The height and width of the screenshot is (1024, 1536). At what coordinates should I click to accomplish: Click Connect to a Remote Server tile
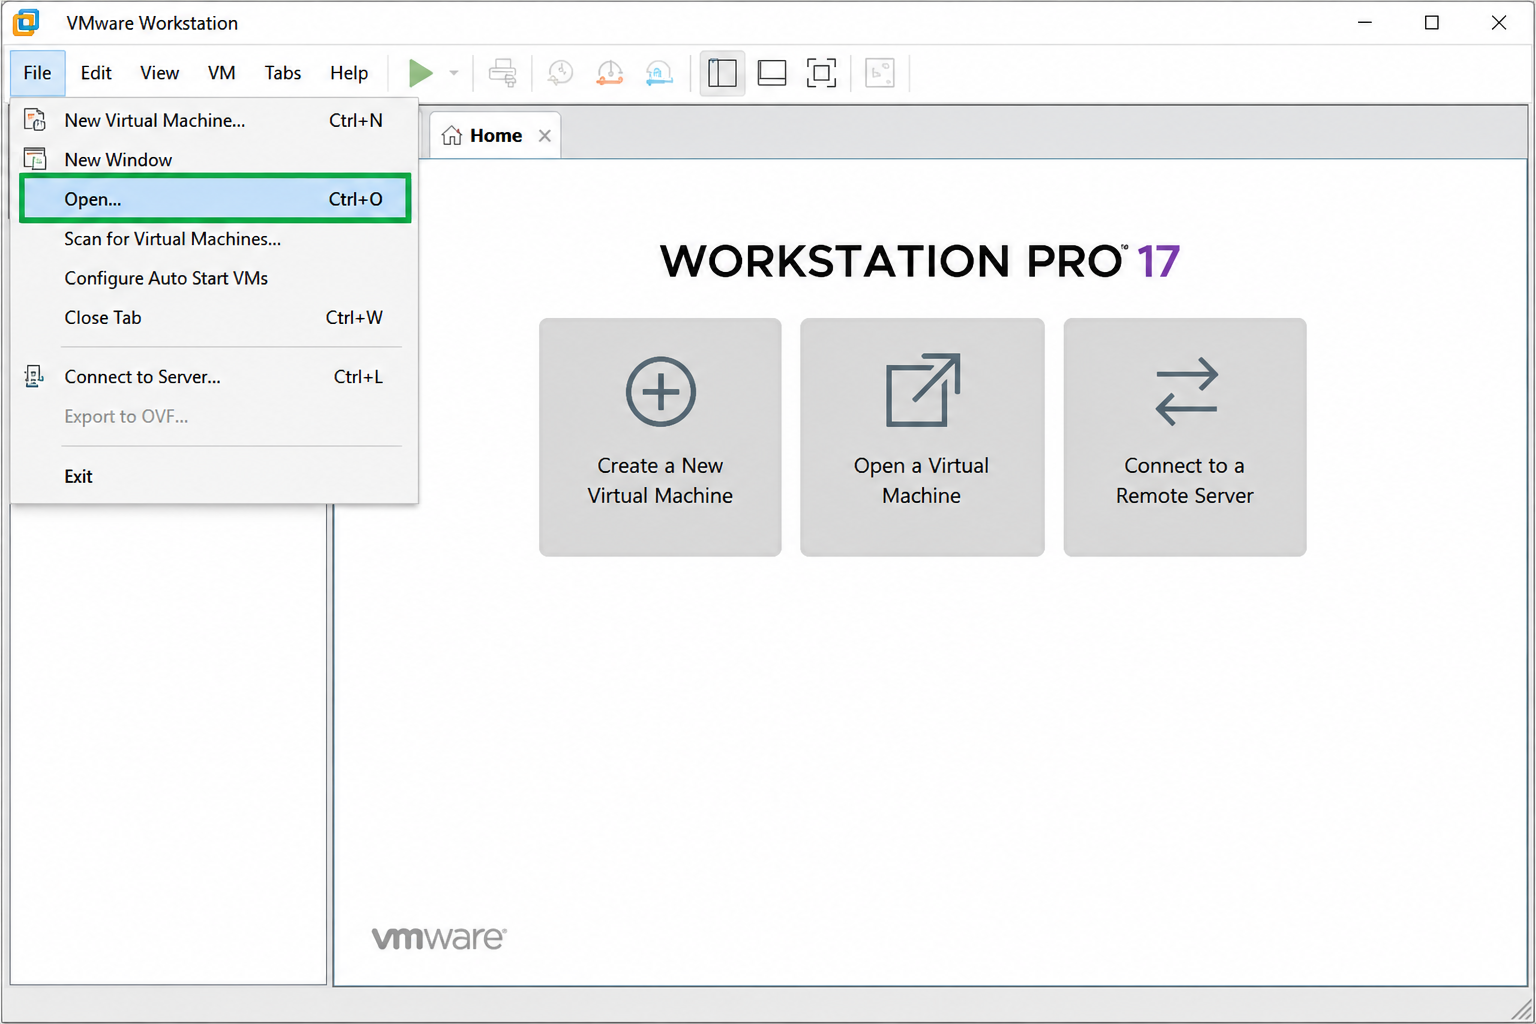tap(1185, 437)
